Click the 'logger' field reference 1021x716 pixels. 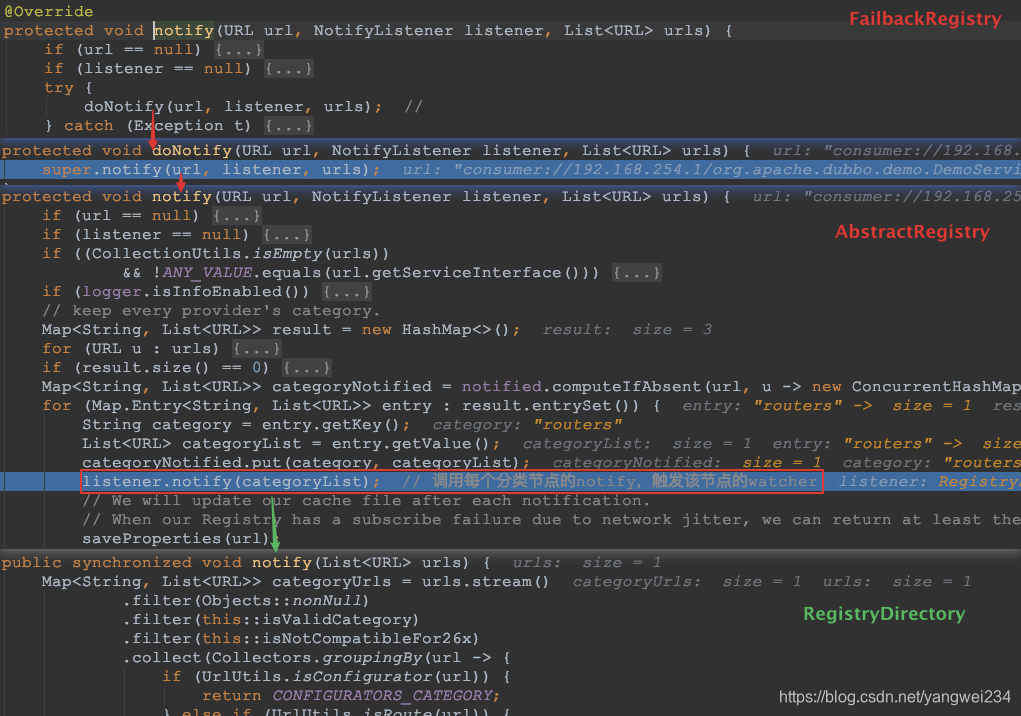click(x=111, y=292)
